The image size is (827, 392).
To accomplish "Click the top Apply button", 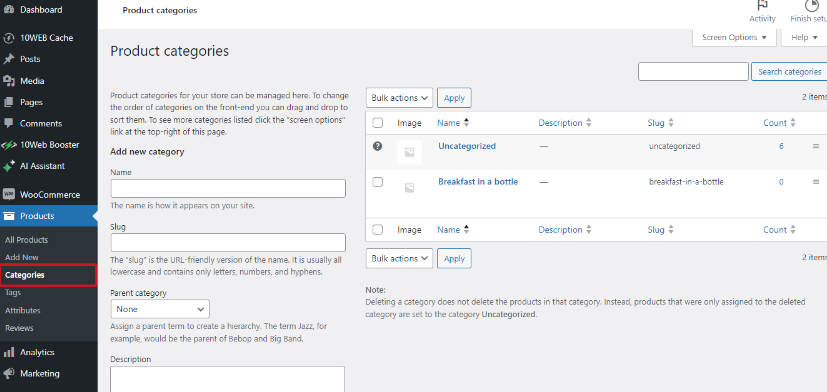I will [454, 98].
